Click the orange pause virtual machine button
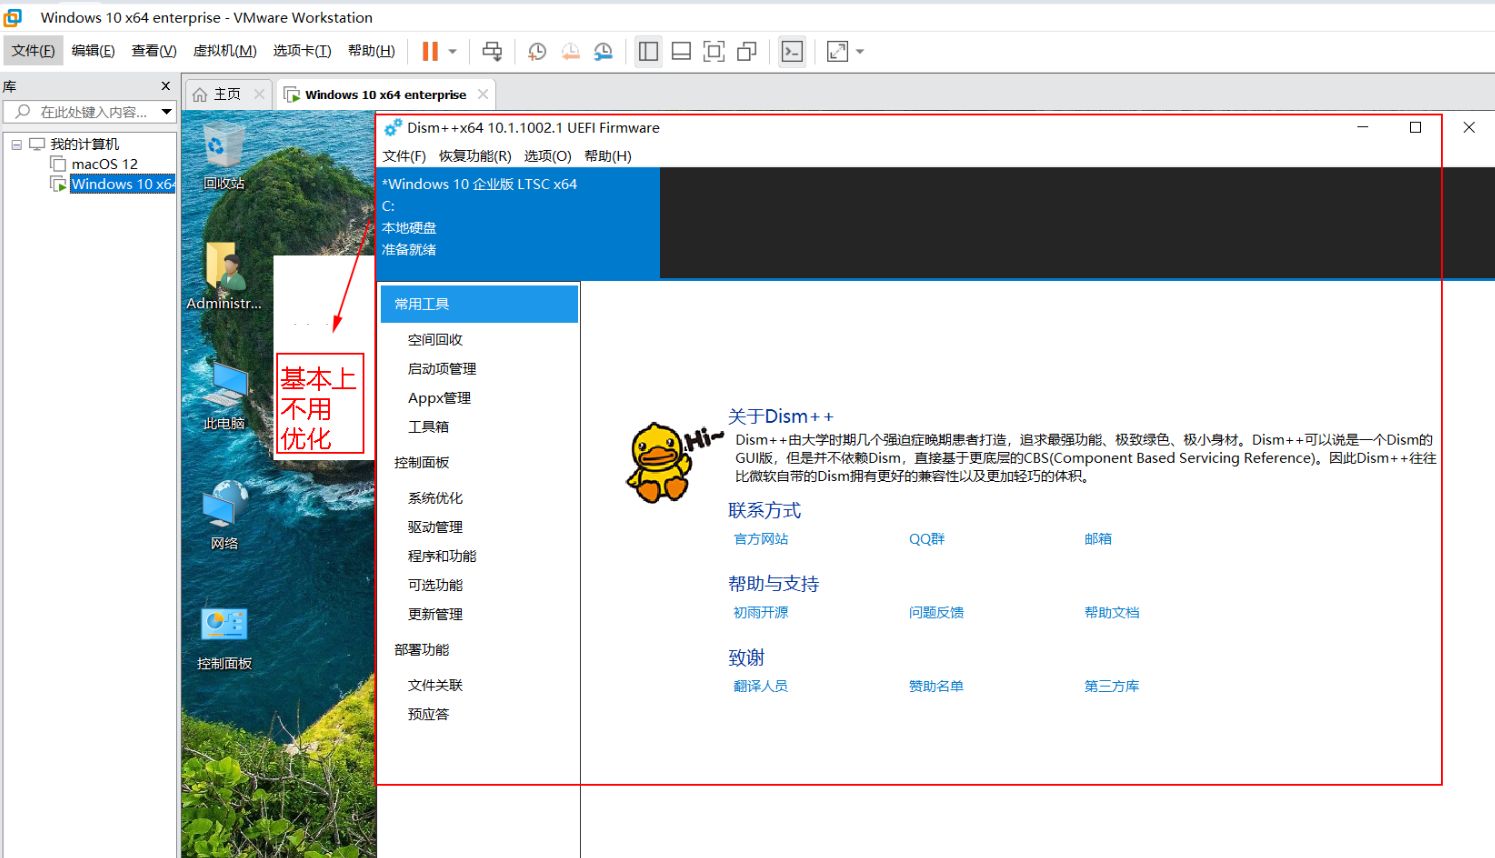 tap(430, 51)
